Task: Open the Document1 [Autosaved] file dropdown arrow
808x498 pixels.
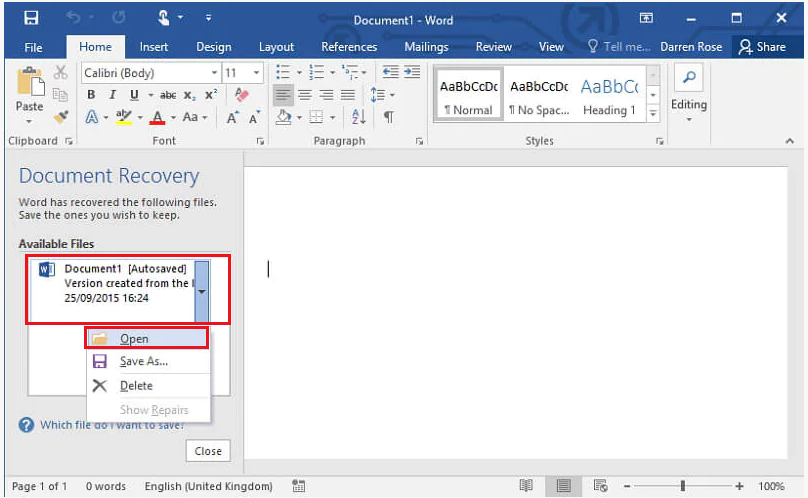Action: point(202,292)
